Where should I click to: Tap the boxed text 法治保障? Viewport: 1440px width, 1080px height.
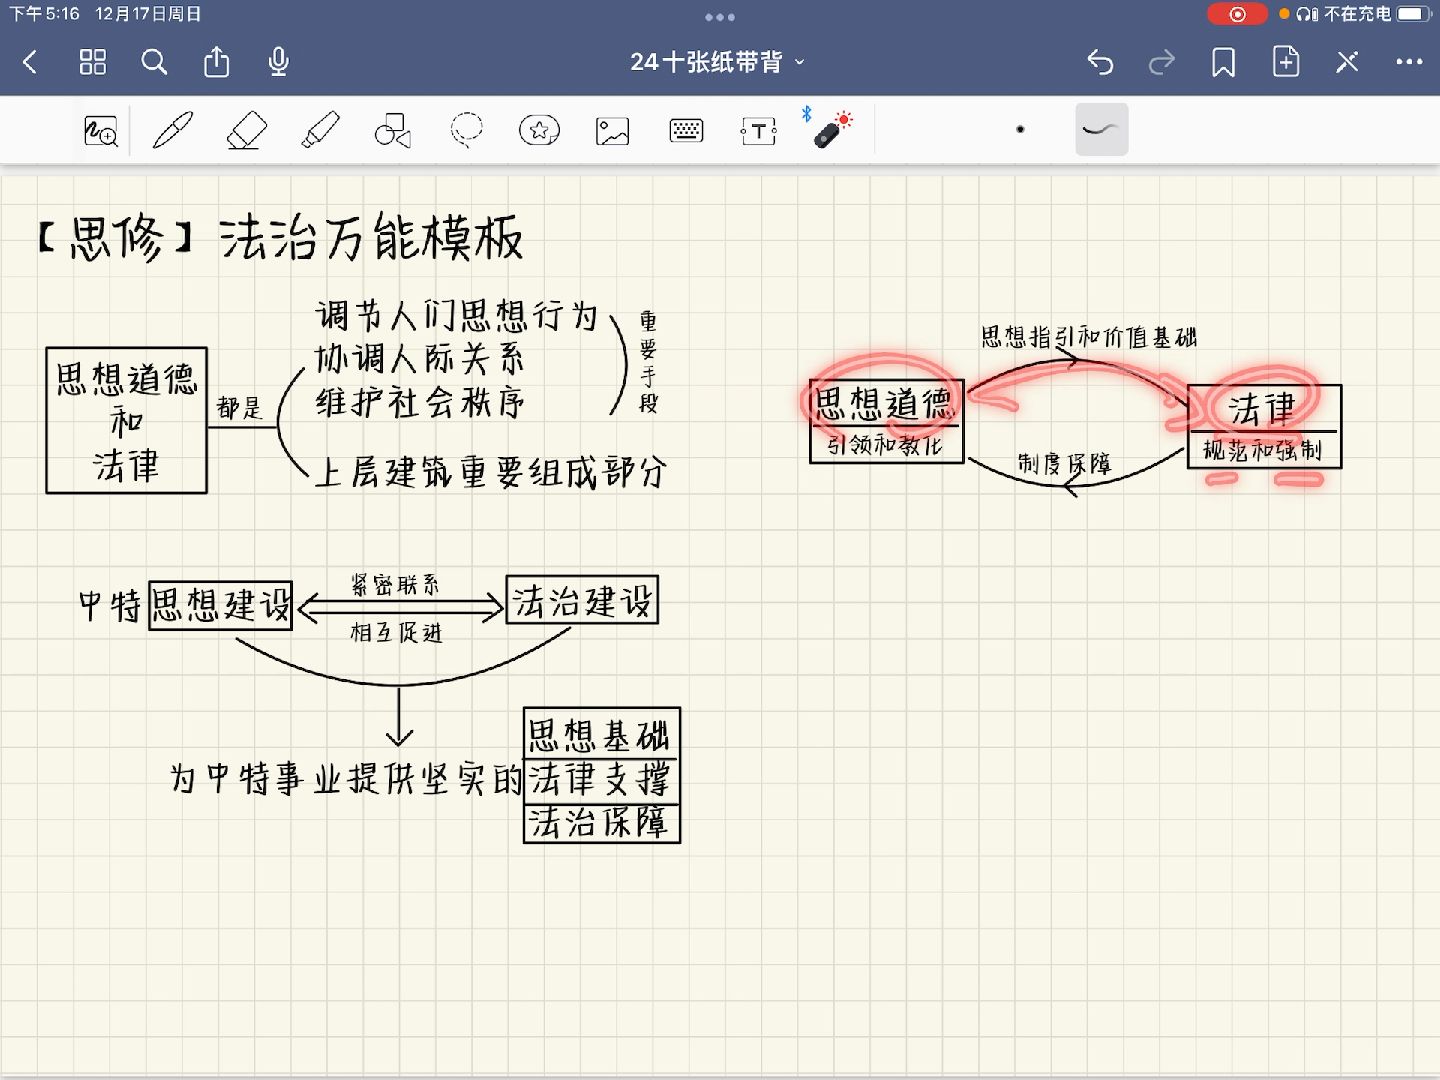coord(601,822)
